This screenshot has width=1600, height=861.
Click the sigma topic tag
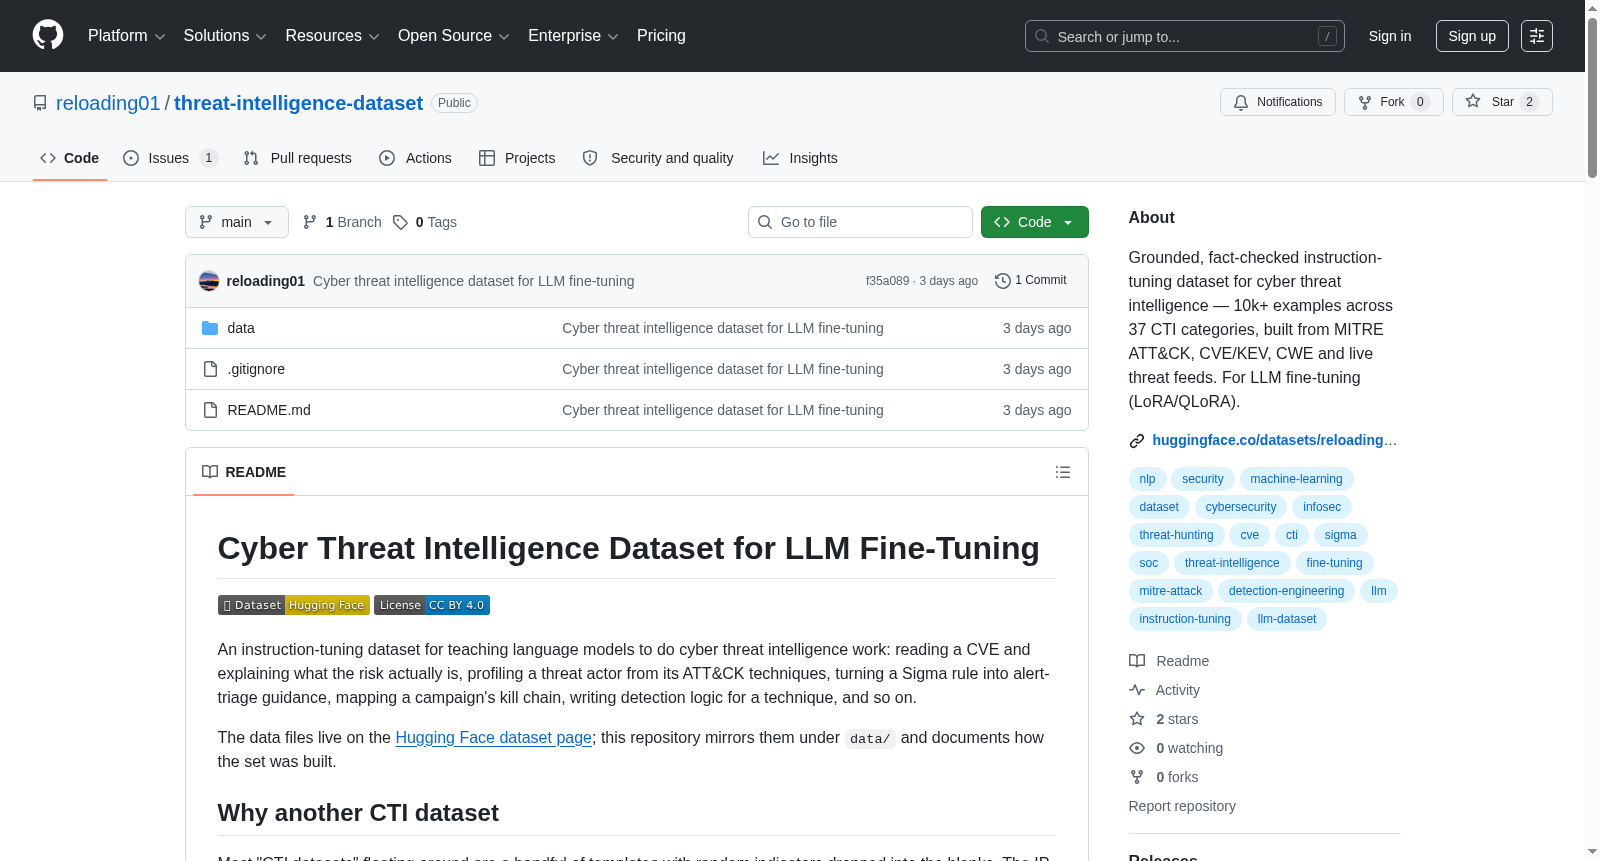[x=1340, y=535]
